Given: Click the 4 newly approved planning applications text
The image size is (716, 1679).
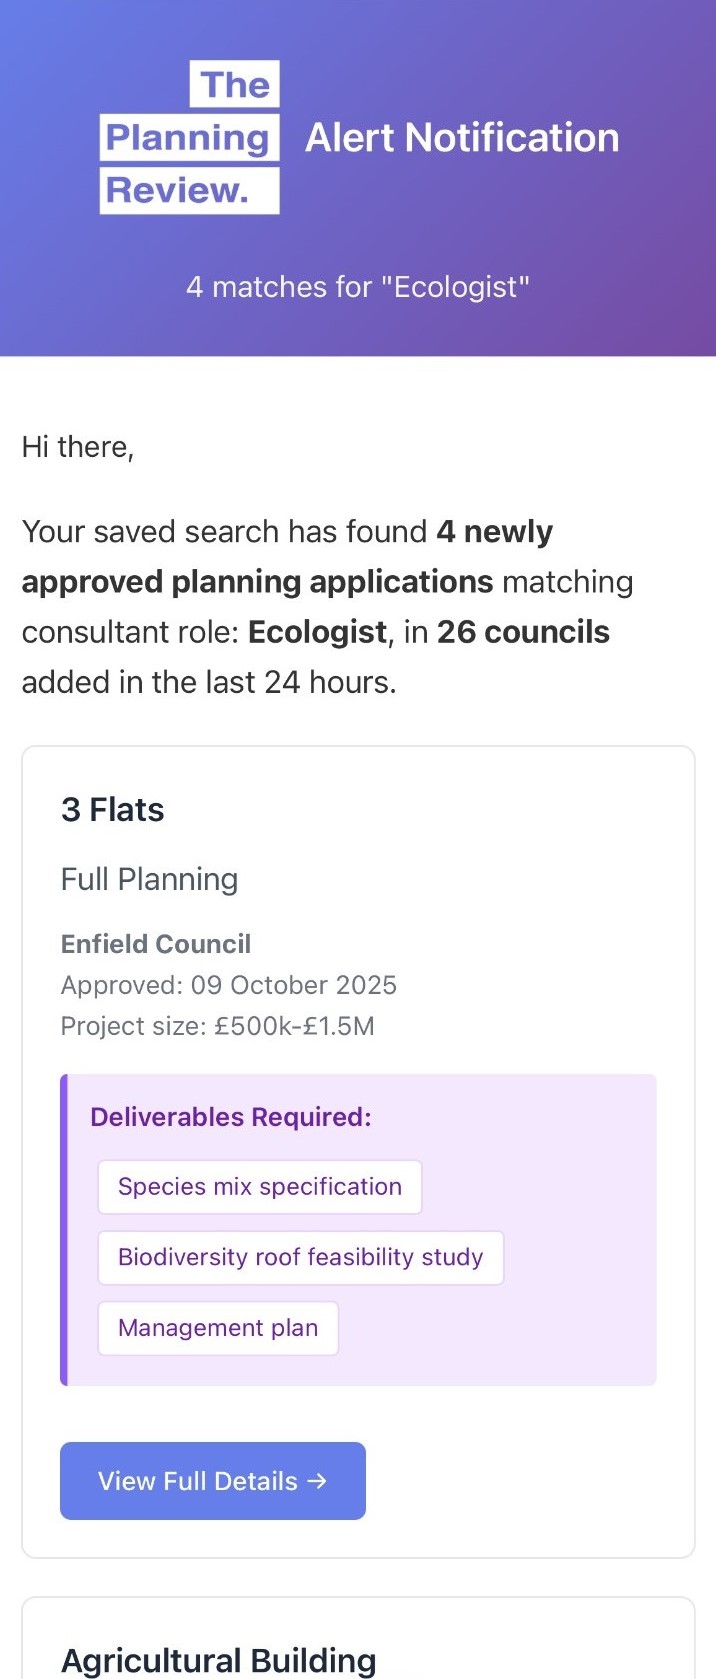Looking at the screenshot, I should [x=287, y=556].
